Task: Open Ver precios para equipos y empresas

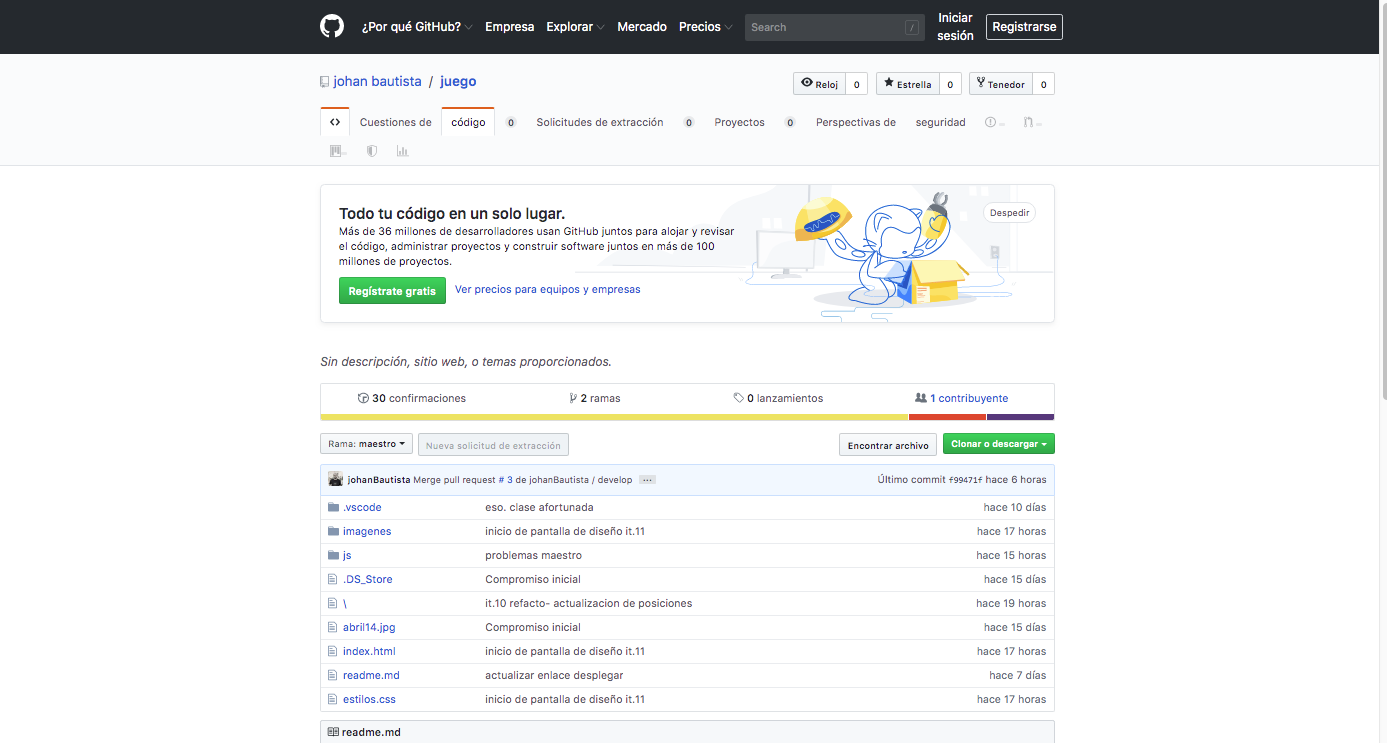Action: [547, 289]
